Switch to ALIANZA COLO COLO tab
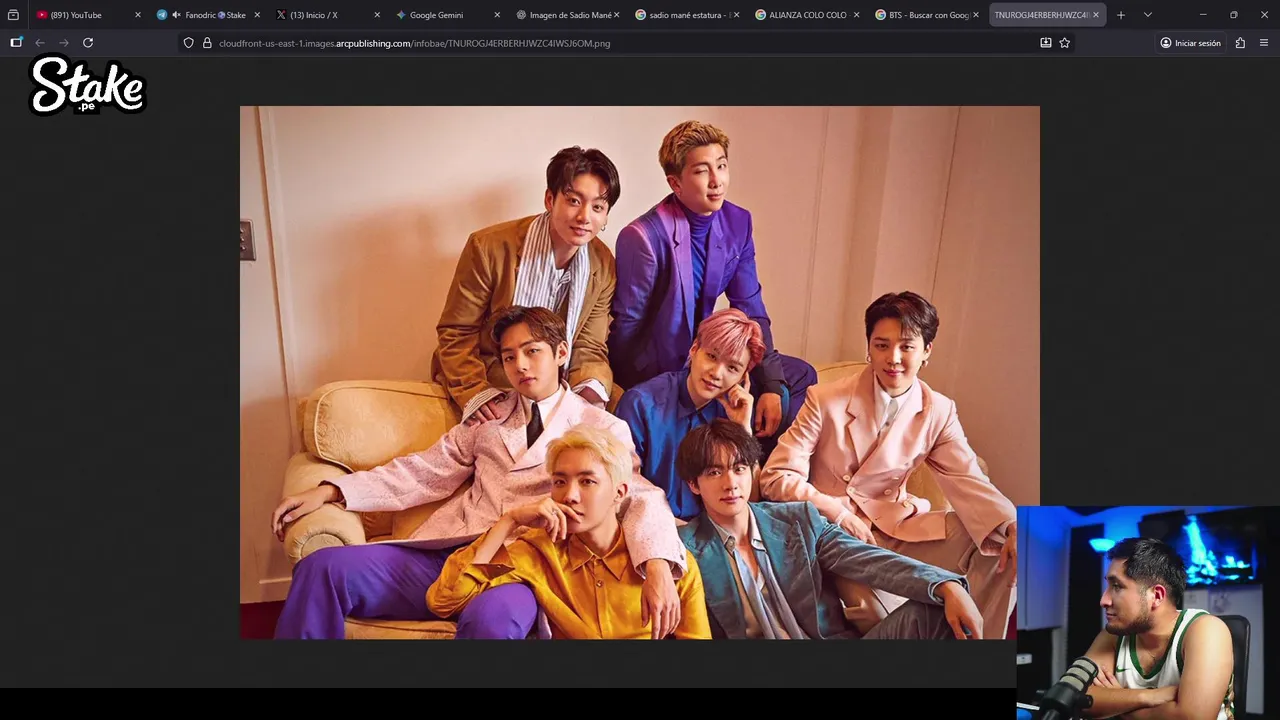The width and height of the screenshot is (1280, 720). pyautogui.click(x=807, y=15)
